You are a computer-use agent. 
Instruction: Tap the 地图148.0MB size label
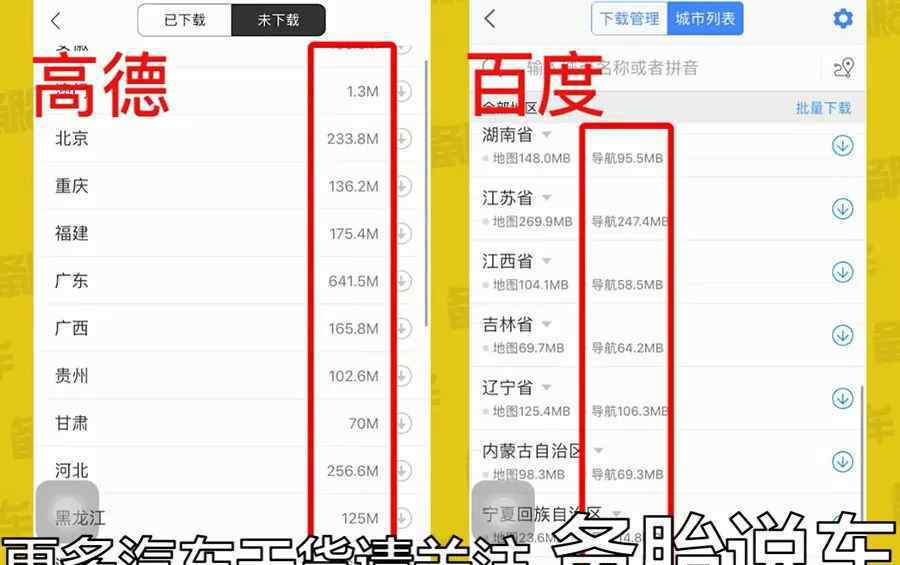532,158
